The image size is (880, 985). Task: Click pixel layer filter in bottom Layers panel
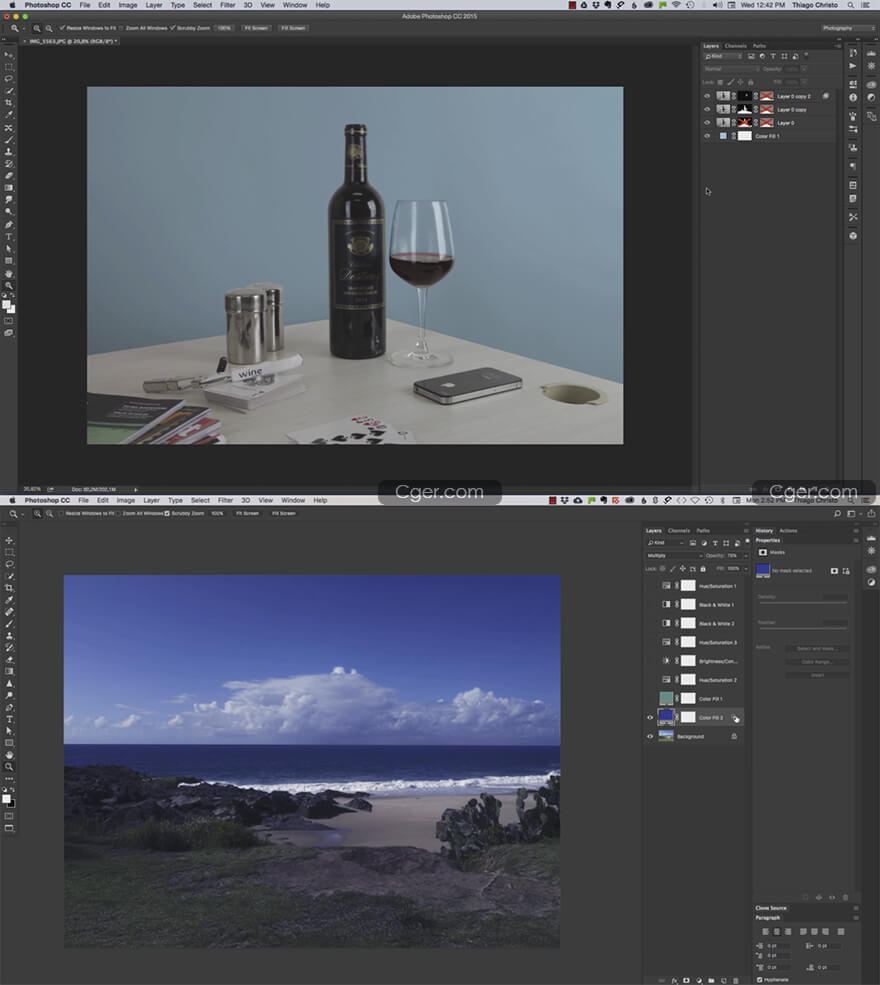693,543
